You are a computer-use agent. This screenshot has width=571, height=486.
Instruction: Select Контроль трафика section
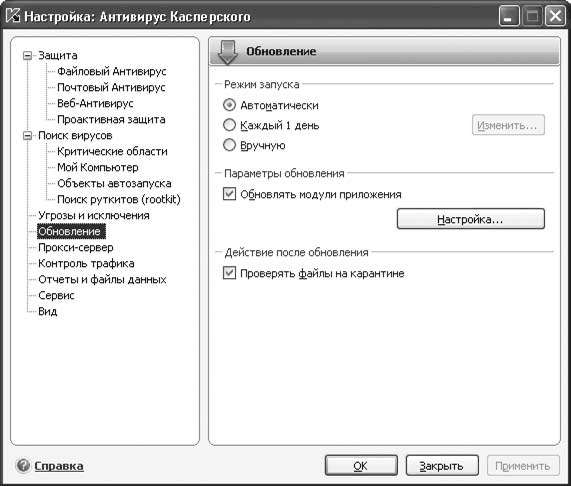coord(86,263)
